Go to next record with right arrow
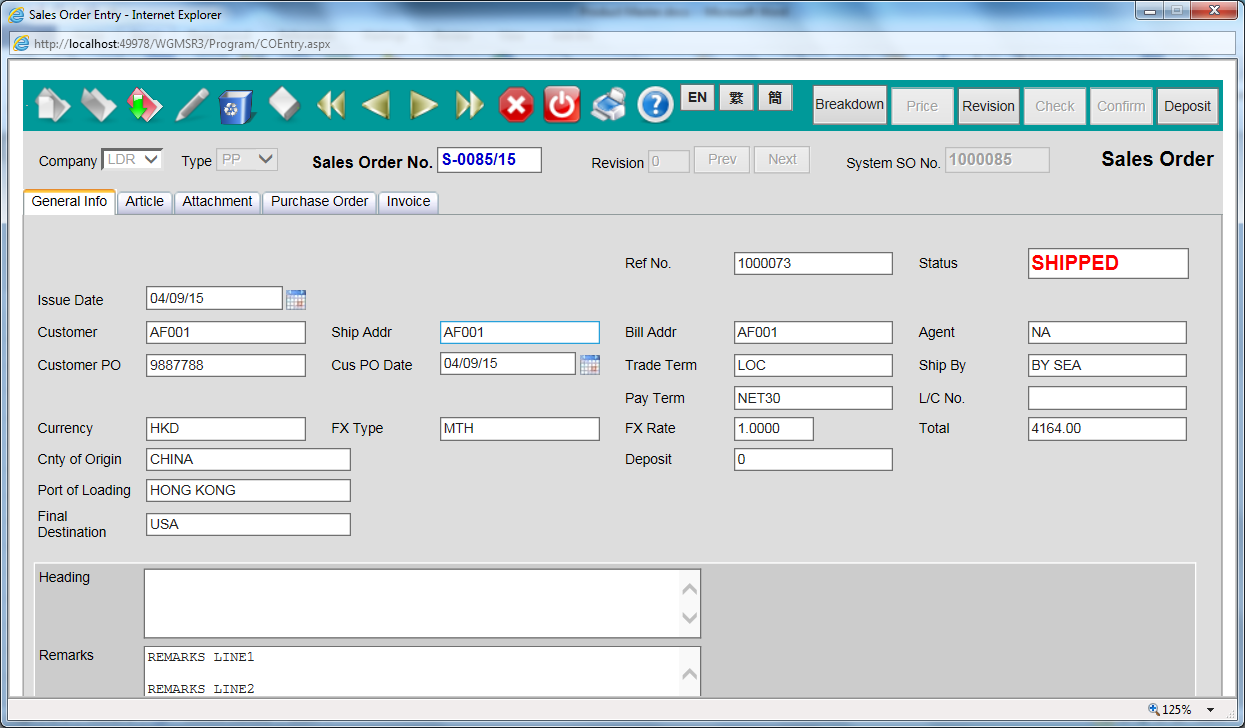Viewport: 1245px width, 728px height. point(424,105)
